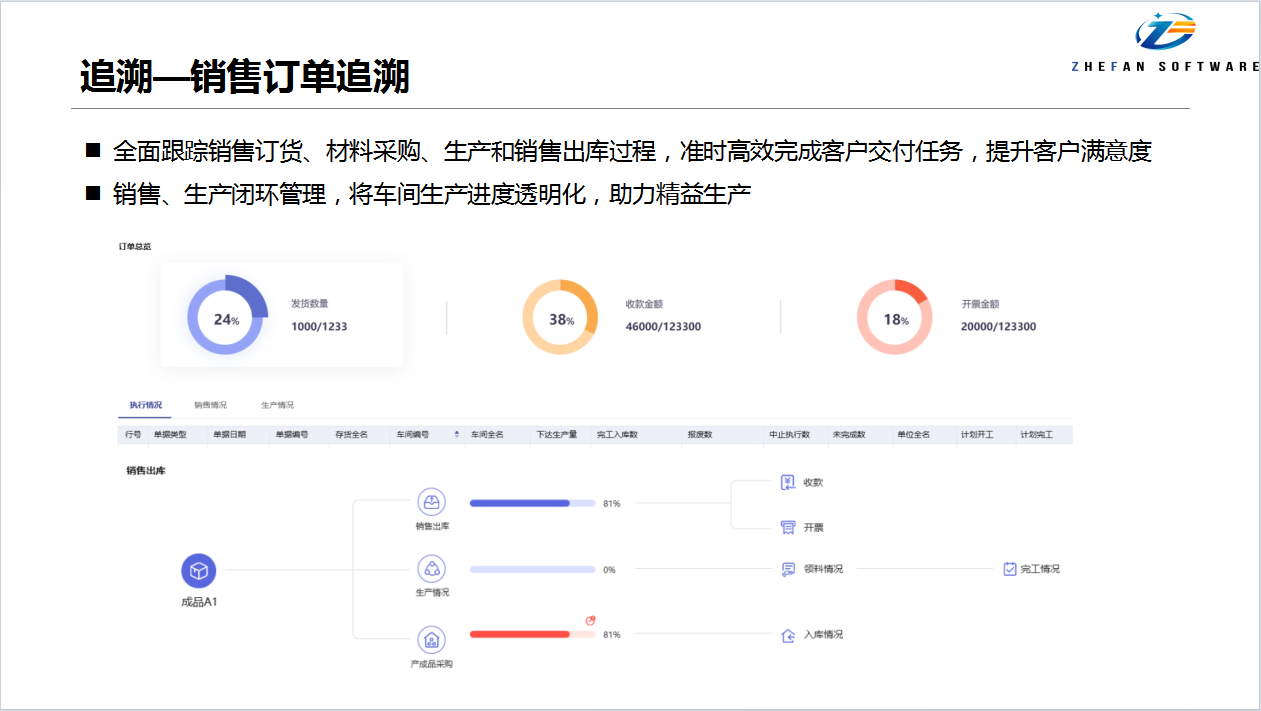
Task: Click the 销售出库 node icon
Action: coord(431,503)
